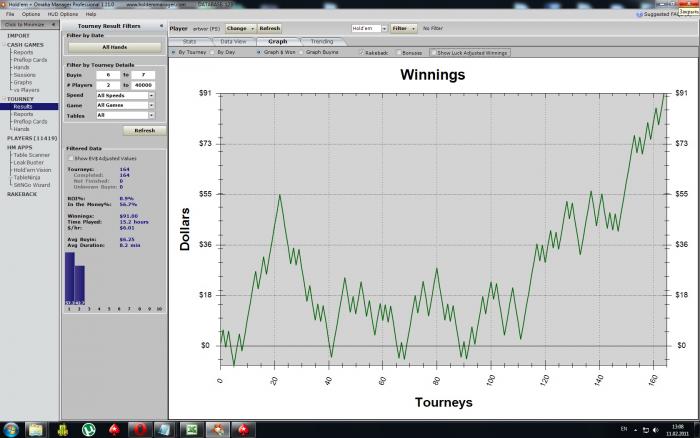
Task: Open the HUD Options menu
Action: (x=62, y=14)
